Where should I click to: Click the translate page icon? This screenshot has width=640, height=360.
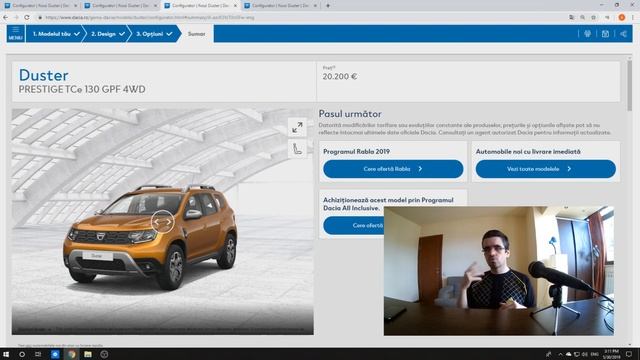[571, 18]
